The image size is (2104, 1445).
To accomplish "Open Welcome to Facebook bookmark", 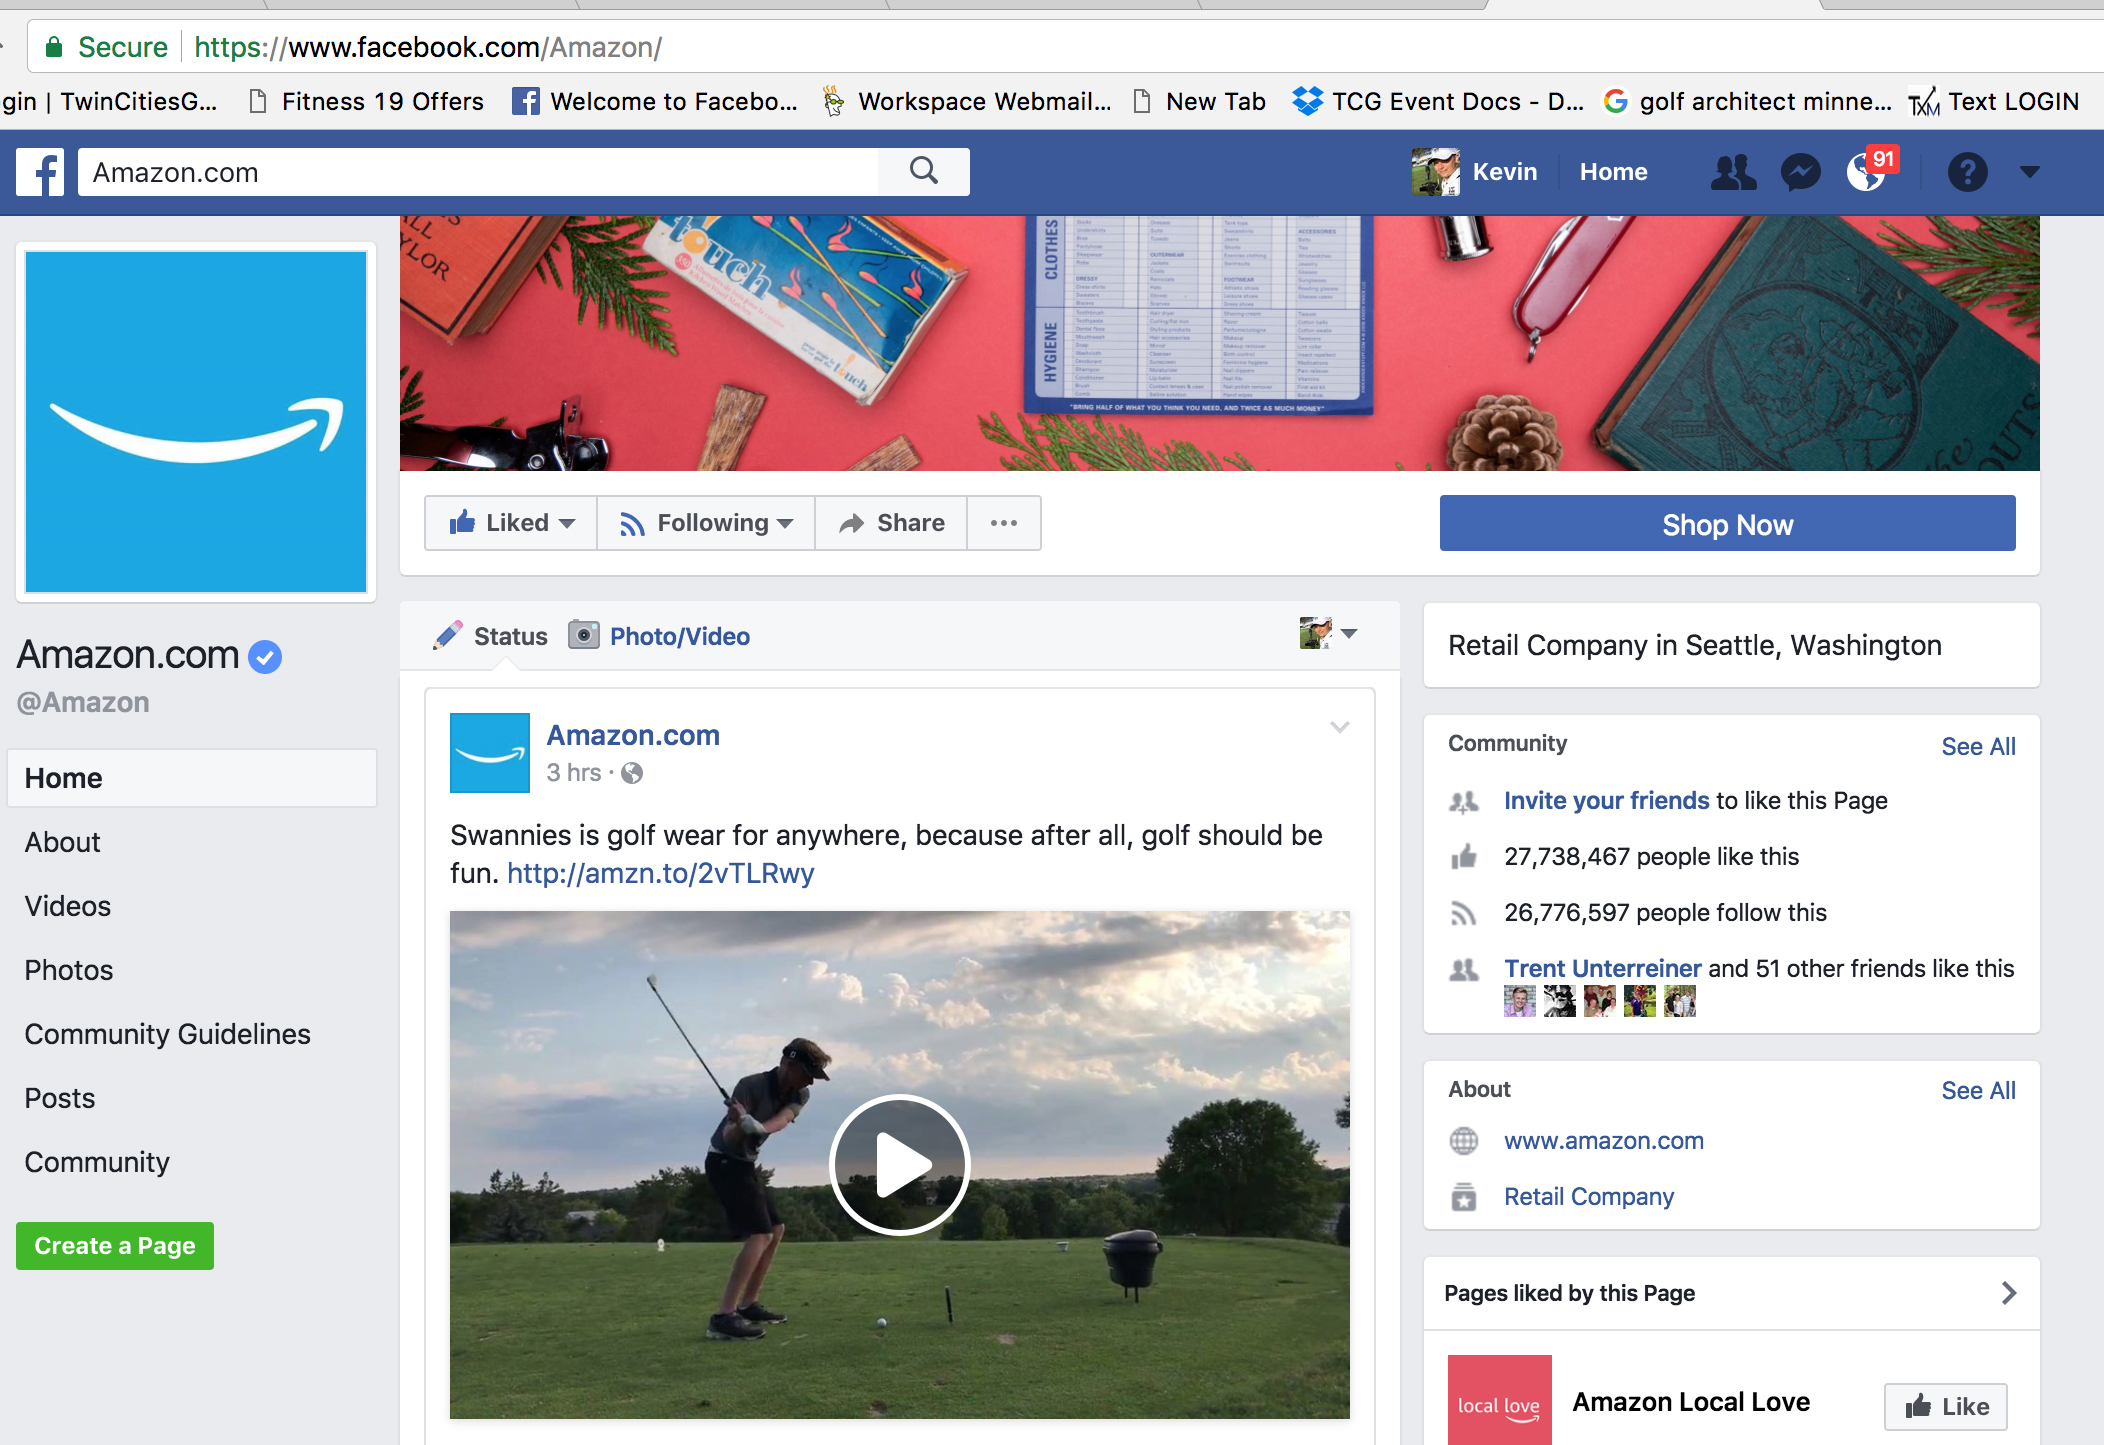I will (x=656, y=101).
